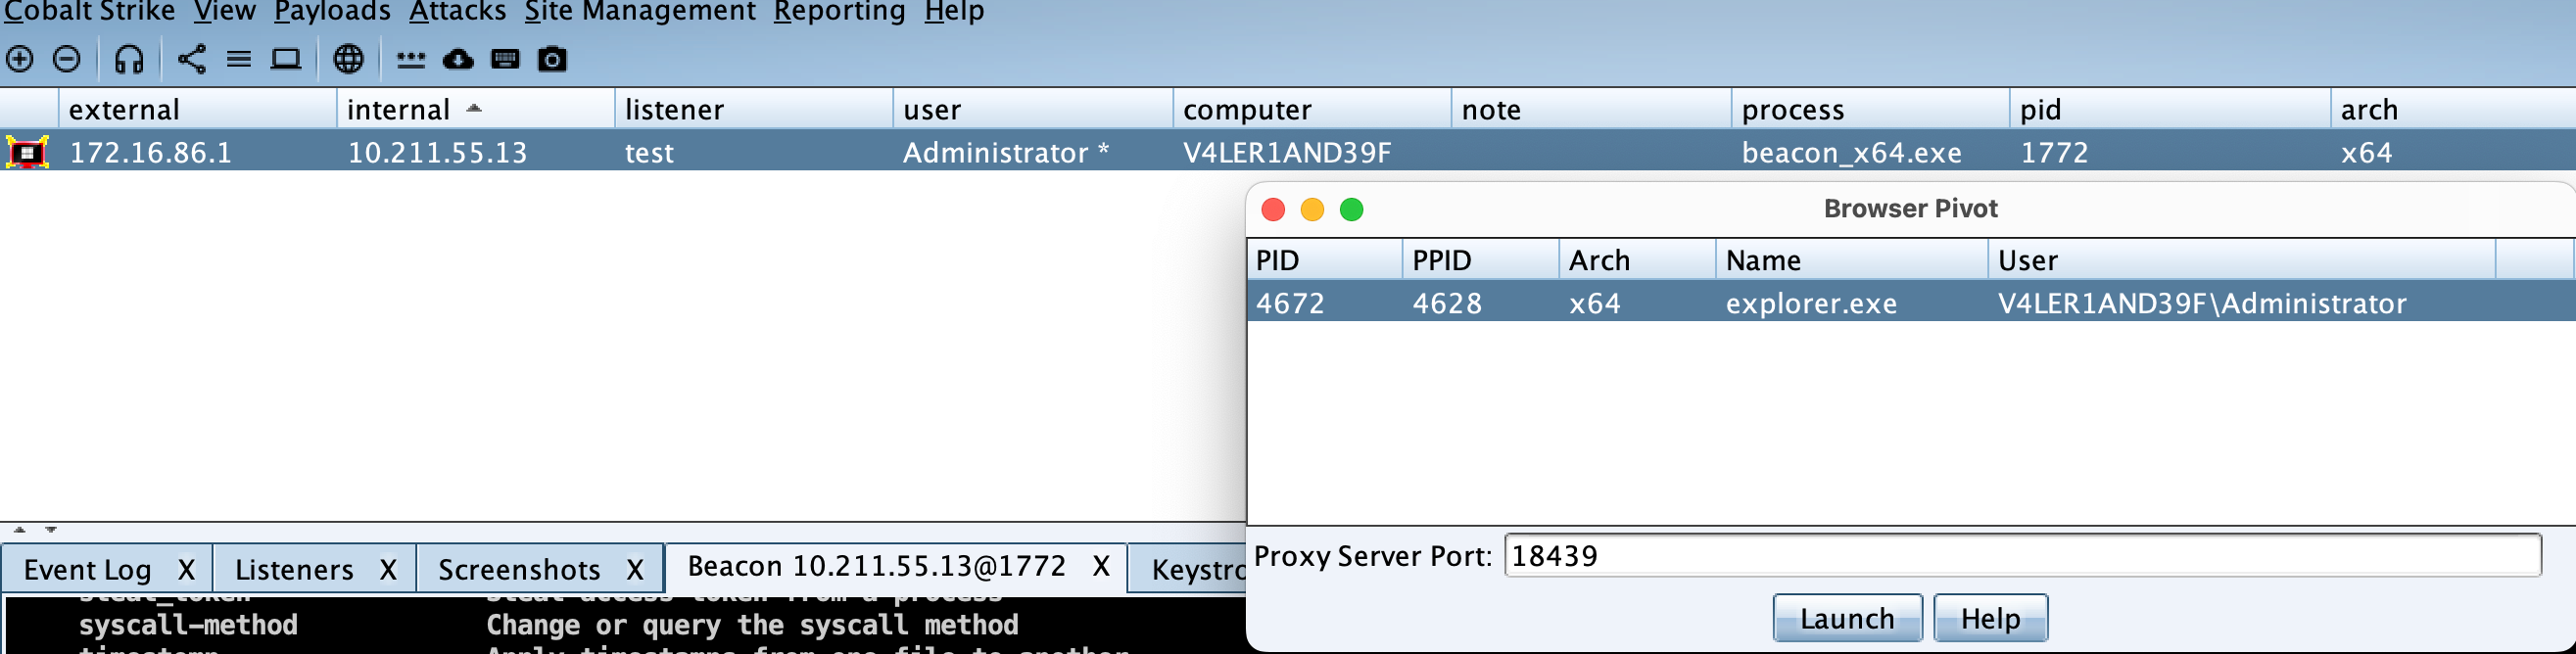This screenshot has height=654, width=2576.
Task: Switch to the Screenshots tab
Action: [x=519, y=569]
